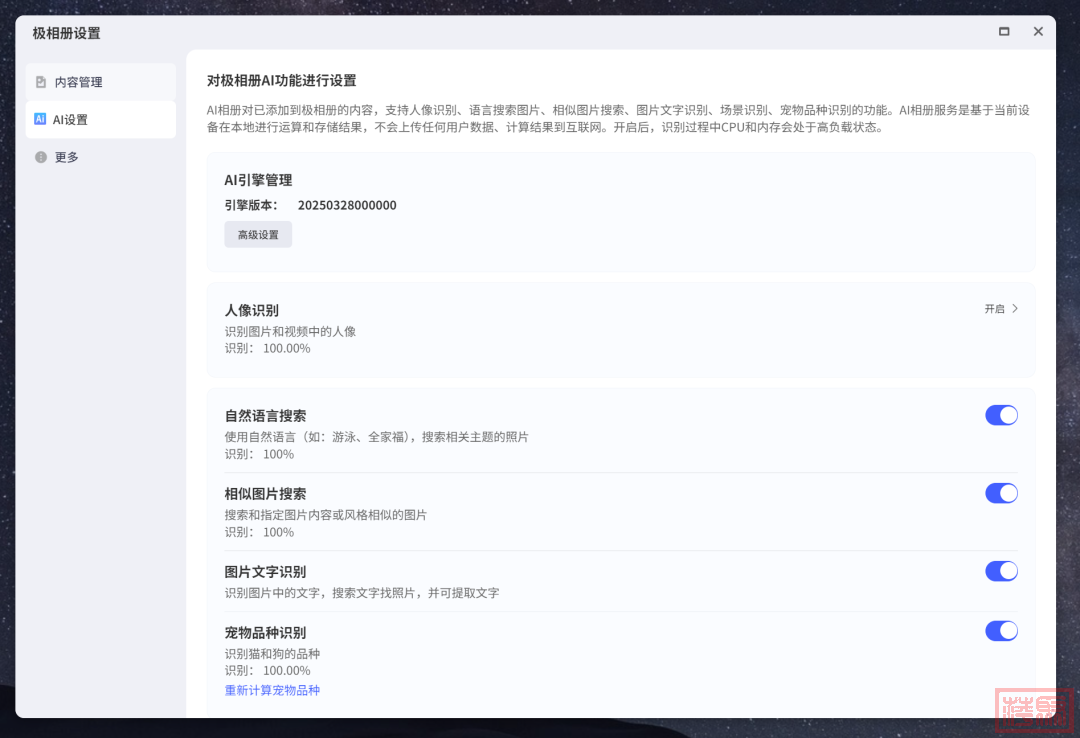Maximize the 极相册设置 window

pos(1004,32)
